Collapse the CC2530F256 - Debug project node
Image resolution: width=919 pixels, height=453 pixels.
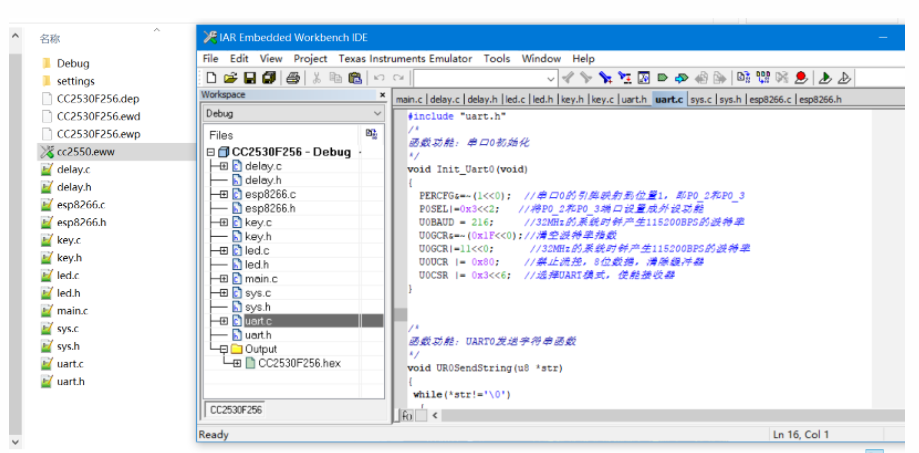[x=211, y=152]
